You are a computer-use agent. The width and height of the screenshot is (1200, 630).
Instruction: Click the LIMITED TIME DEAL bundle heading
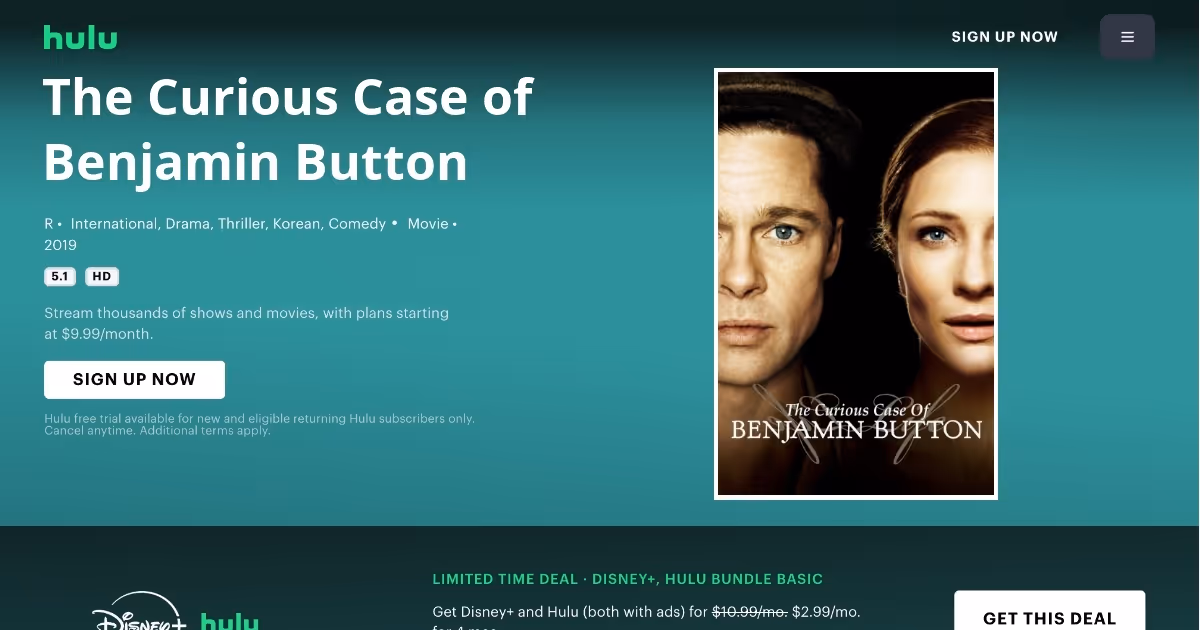tap(628, 579)
